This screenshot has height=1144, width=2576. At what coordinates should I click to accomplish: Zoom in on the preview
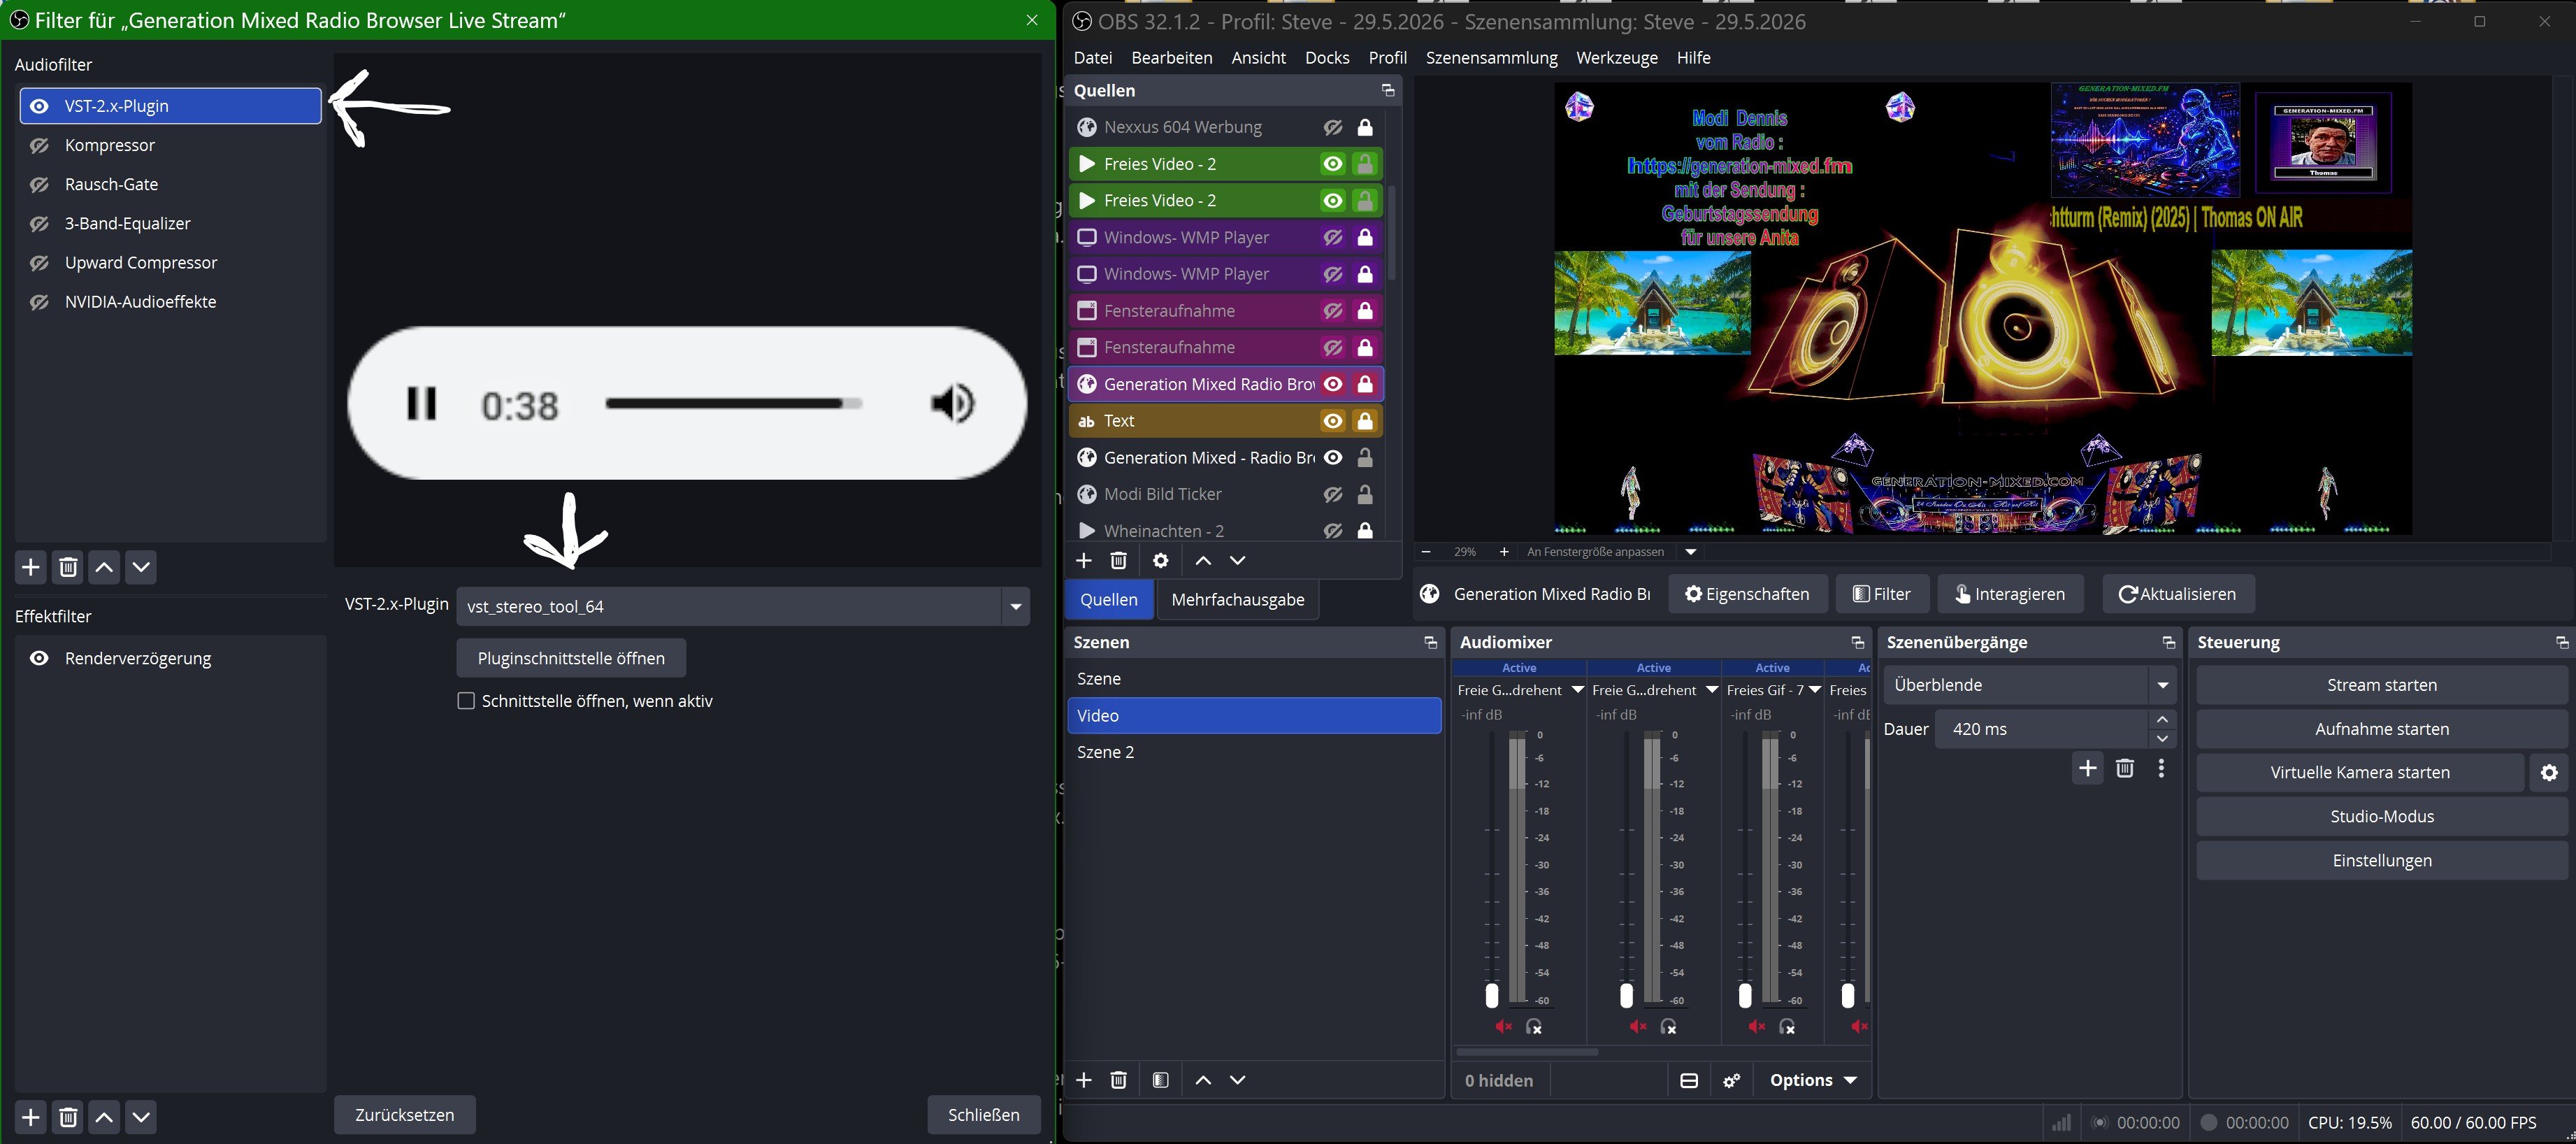(1504, 552)
